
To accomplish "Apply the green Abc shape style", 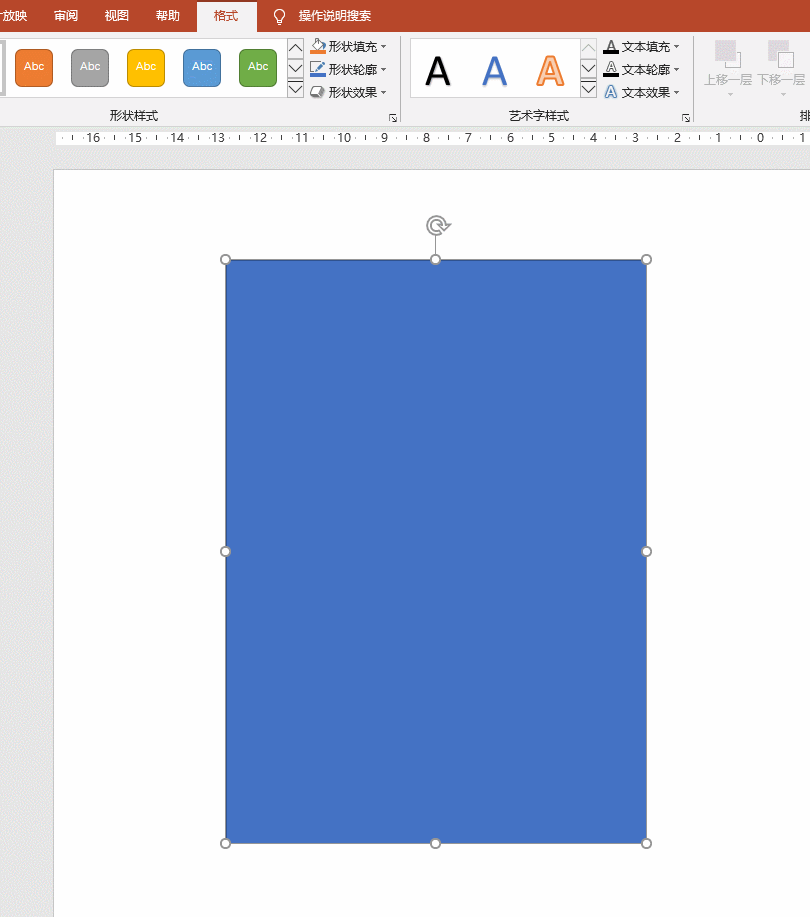I will coord(258,67).
